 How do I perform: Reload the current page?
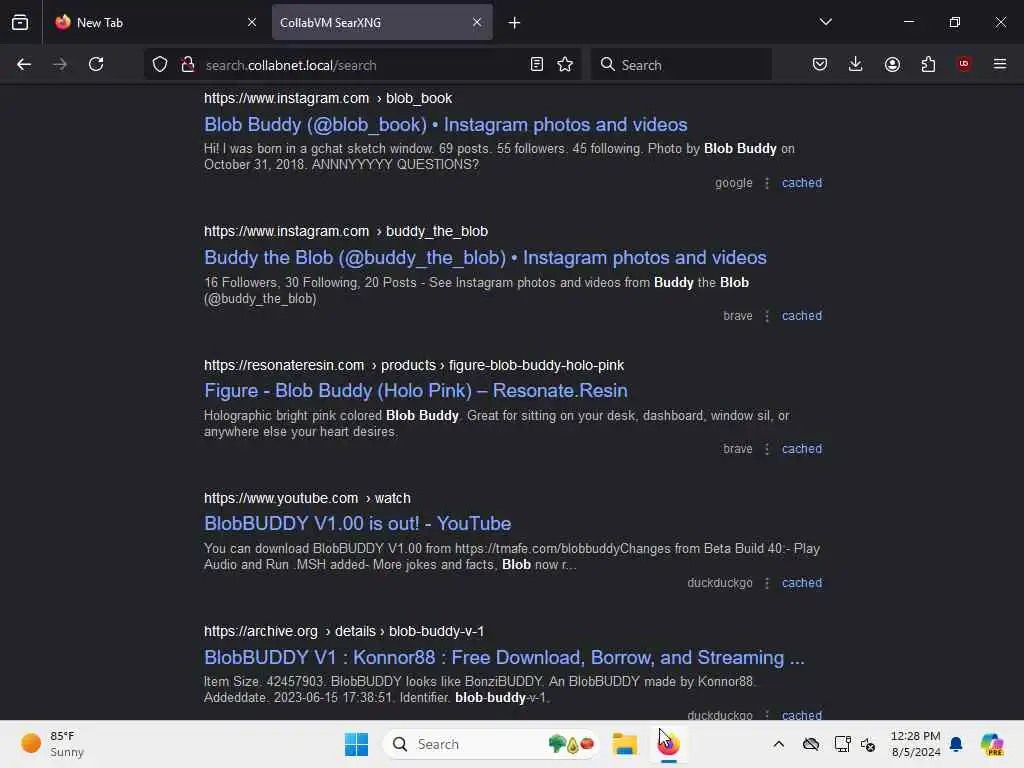coord(96,65)
